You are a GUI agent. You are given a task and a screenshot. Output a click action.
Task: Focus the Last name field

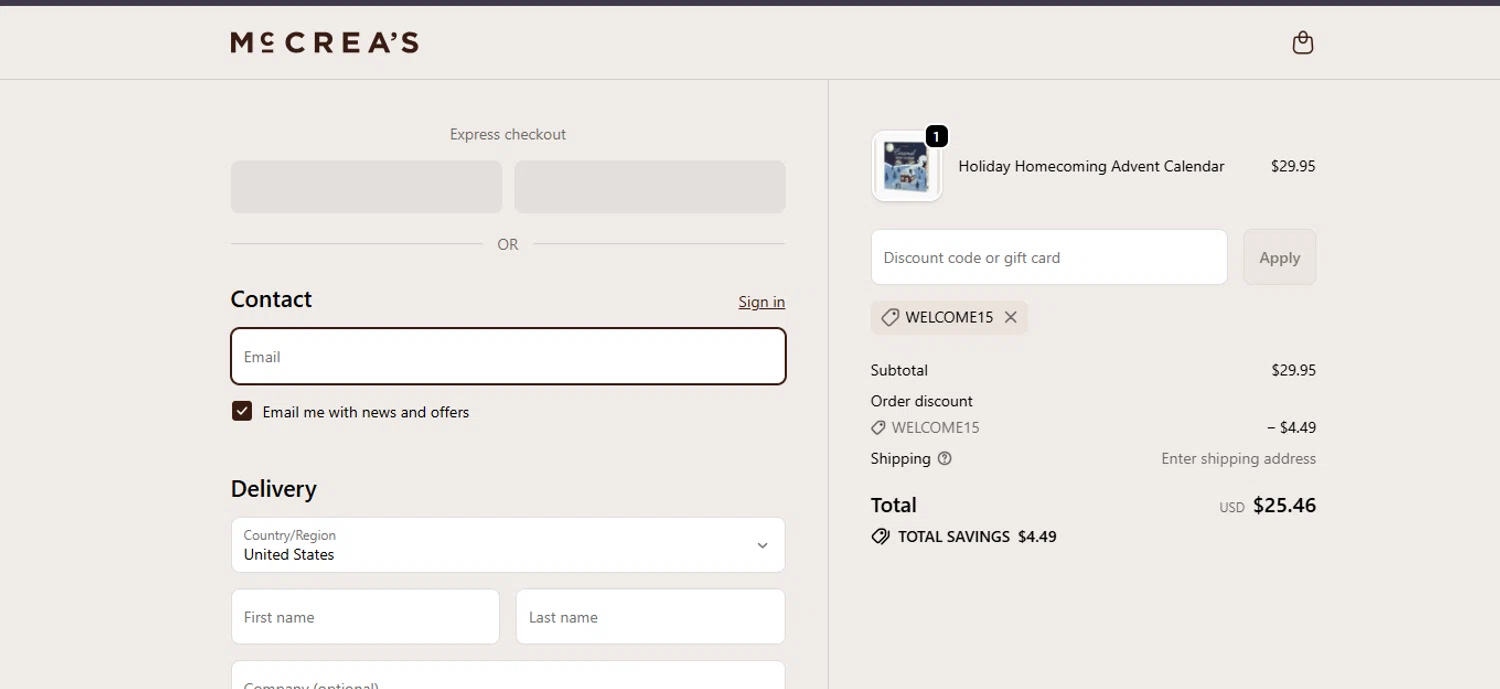(650, 617)
